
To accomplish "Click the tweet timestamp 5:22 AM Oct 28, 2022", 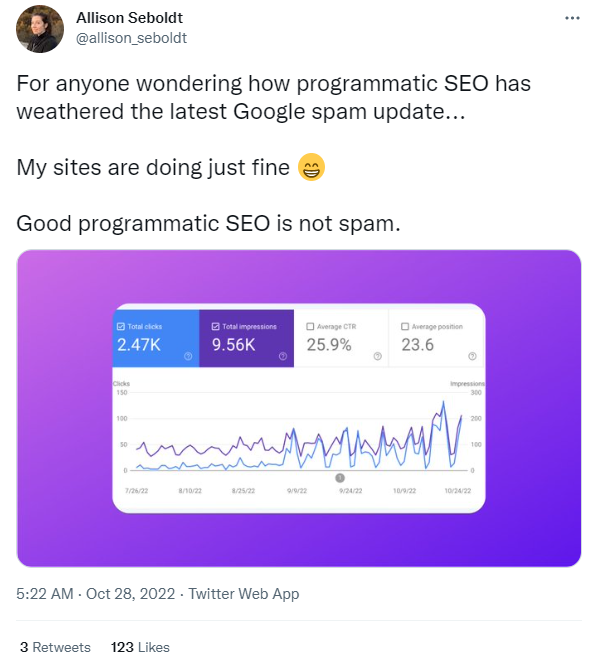I will [96, 594].
